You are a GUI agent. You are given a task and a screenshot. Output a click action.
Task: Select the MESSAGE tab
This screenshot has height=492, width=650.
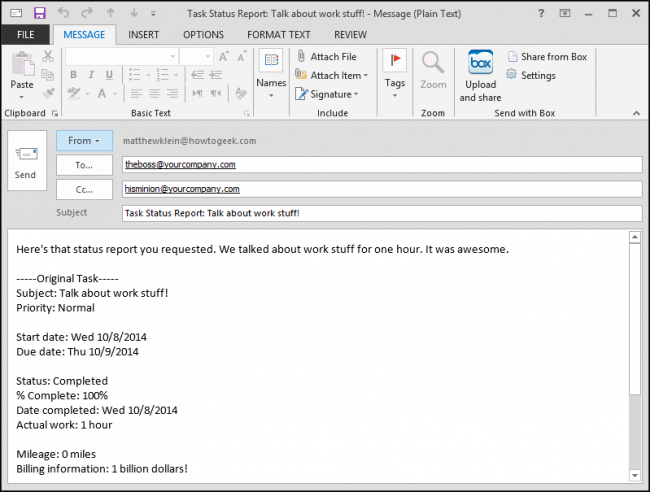pos(84,34)
